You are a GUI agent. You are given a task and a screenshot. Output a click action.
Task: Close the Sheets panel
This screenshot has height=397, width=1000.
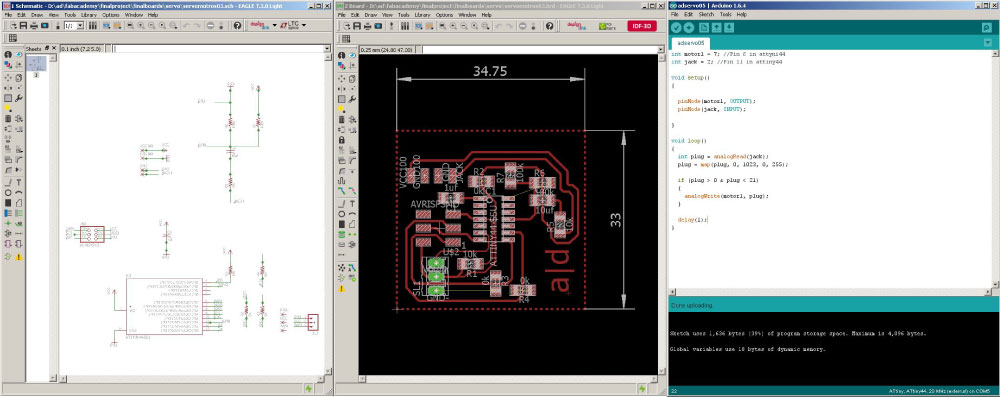[54, 49]
